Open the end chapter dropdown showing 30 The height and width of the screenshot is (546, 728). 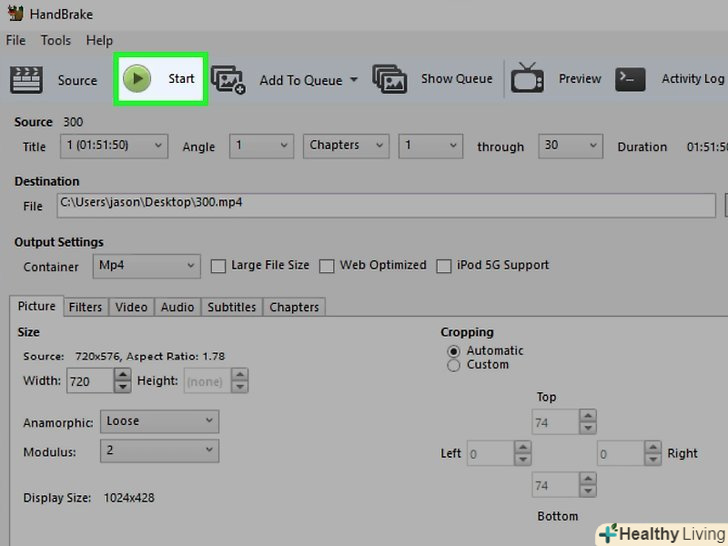click(x=571, y=146)
